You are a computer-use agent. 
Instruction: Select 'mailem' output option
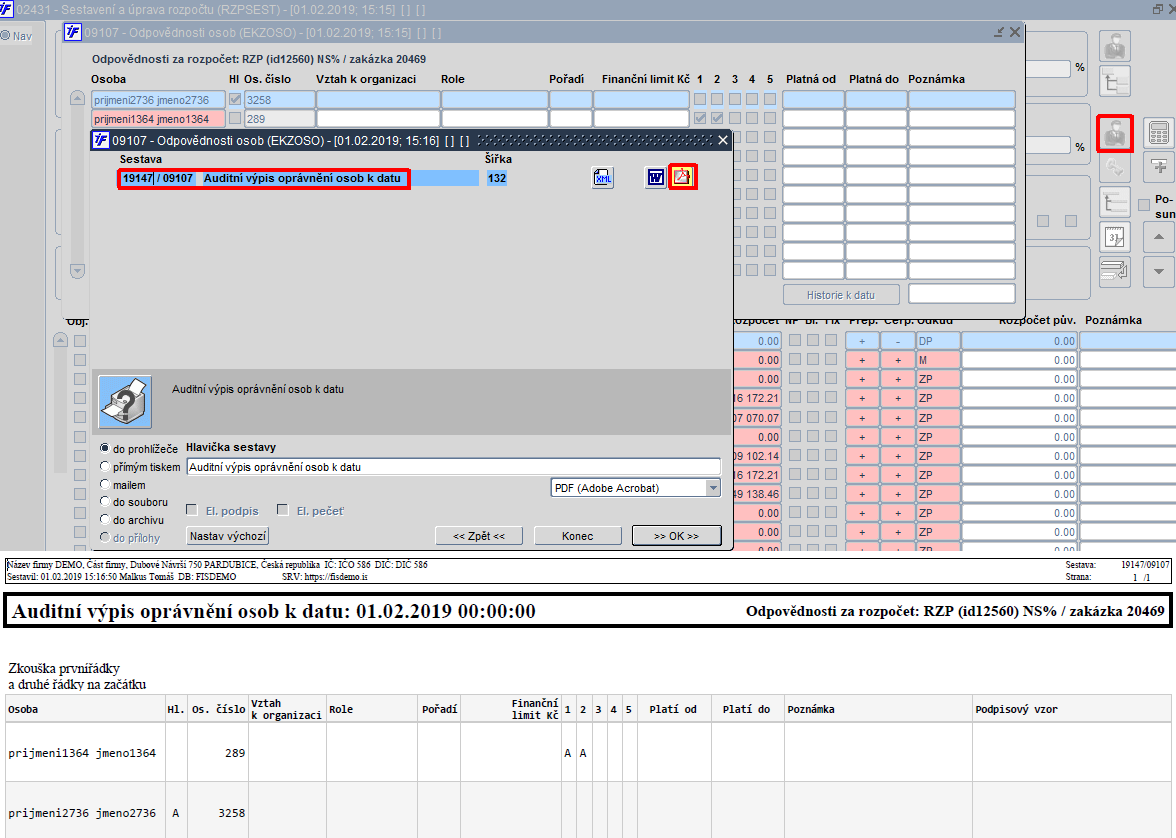pyautogui.click(x=105, y=484)
